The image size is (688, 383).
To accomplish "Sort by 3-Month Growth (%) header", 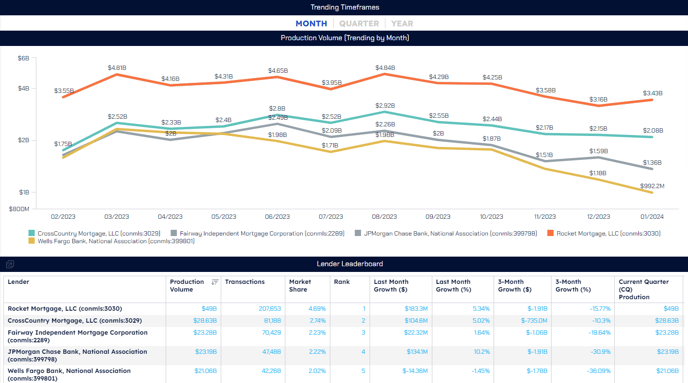I will pos(573,286).
